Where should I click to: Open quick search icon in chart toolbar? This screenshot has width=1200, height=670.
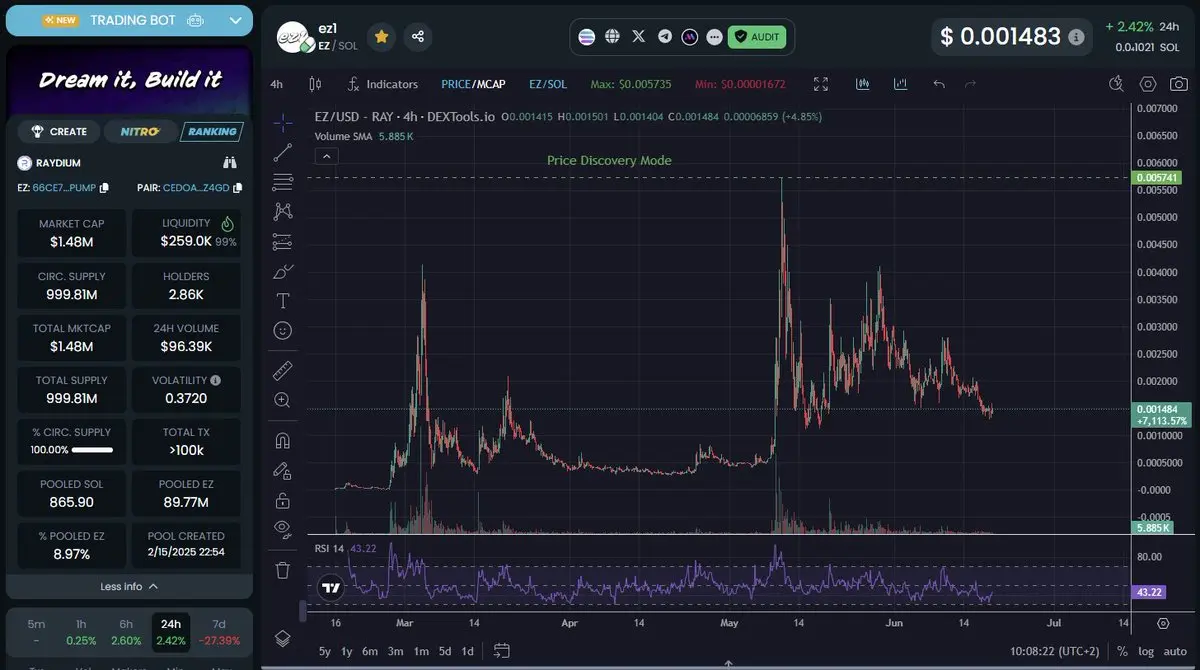[x=1117, y=84]
